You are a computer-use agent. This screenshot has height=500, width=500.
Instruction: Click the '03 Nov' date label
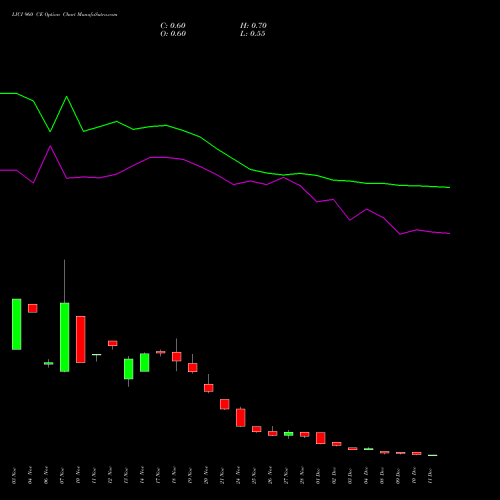coord(14,476)
